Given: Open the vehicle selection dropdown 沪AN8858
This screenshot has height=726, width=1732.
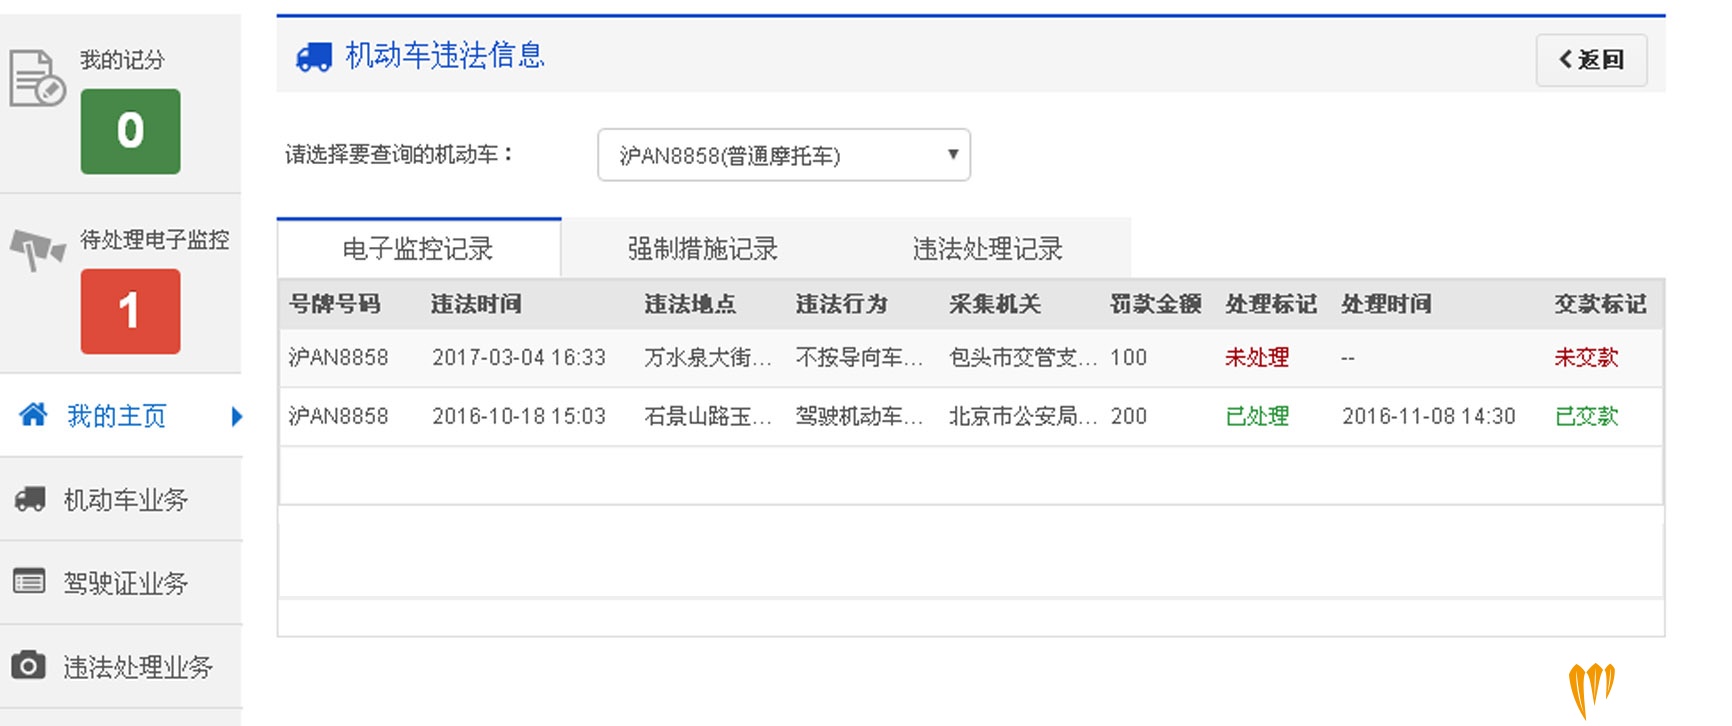Looking at the screenshot, I should click(x=784, y=155).
